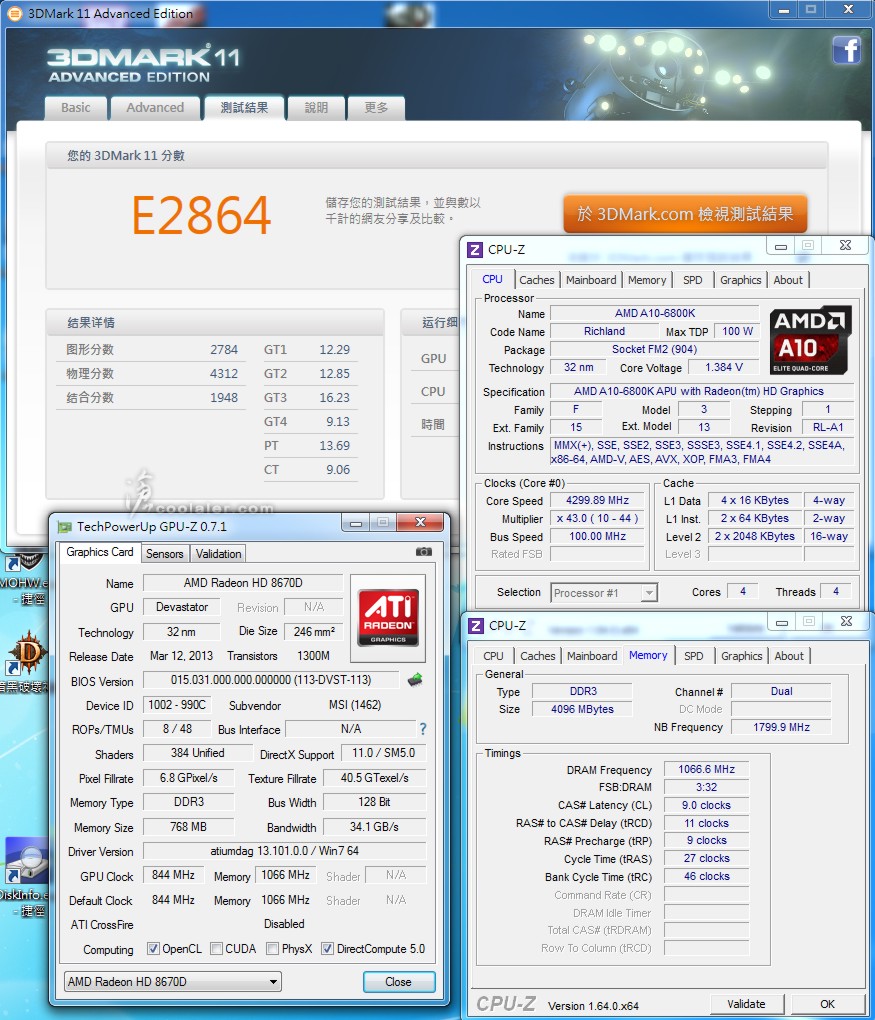Switch to the CPU tab in the lower CPU-Z

pyautogui.click(x=493, y=656)
